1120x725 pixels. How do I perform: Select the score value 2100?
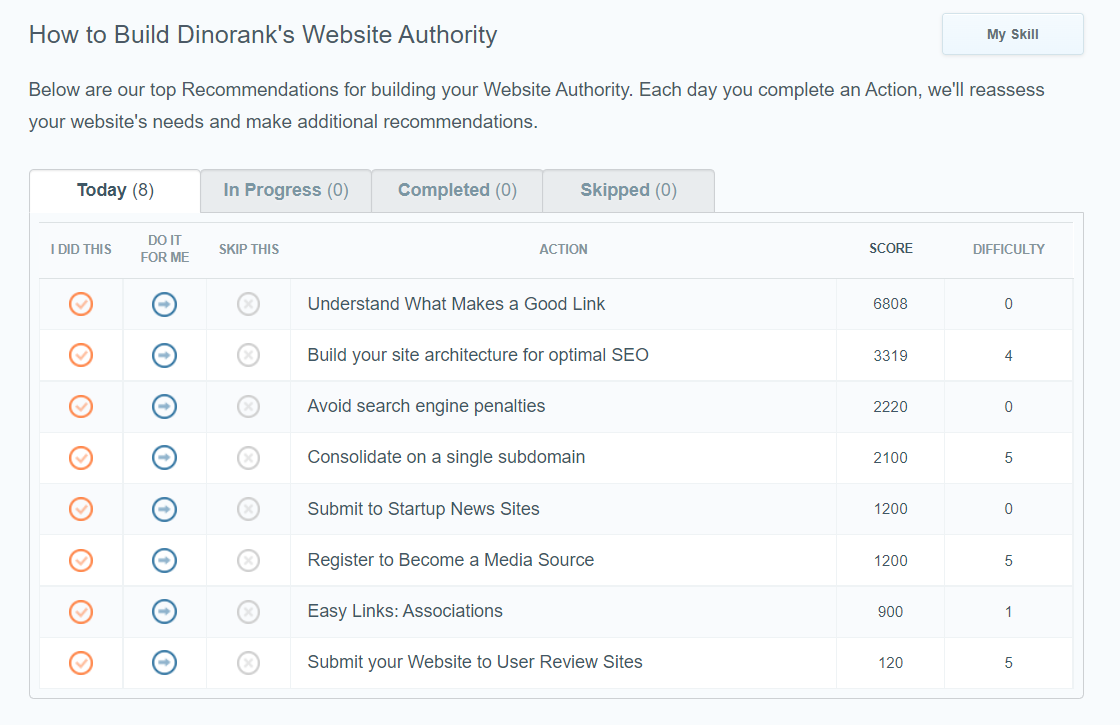coord(890,458)
